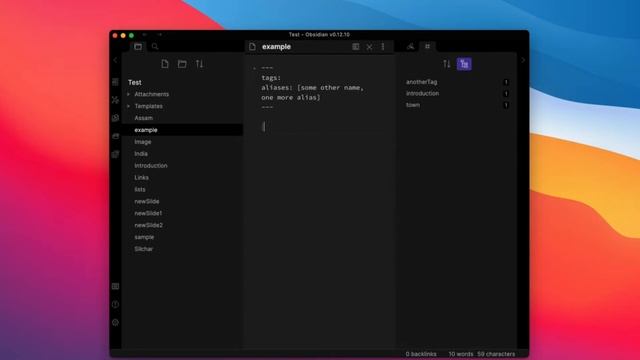
Task: Toggle preview mode for the example note
Action: tap(356, 47)
